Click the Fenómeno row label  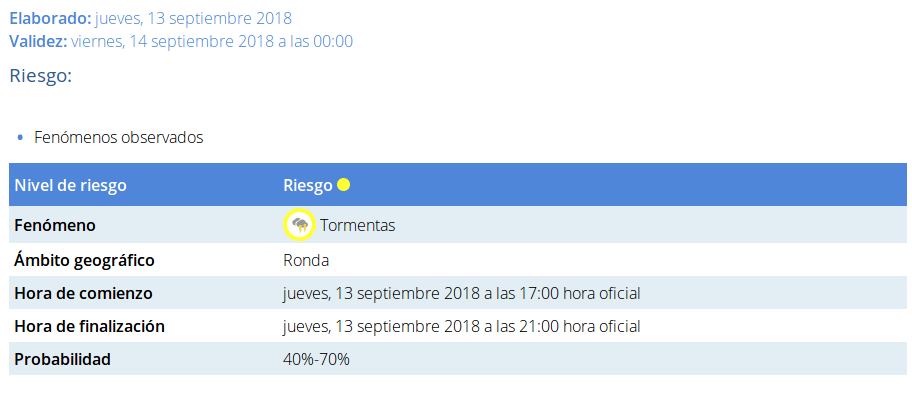click(x=55, y=225)
